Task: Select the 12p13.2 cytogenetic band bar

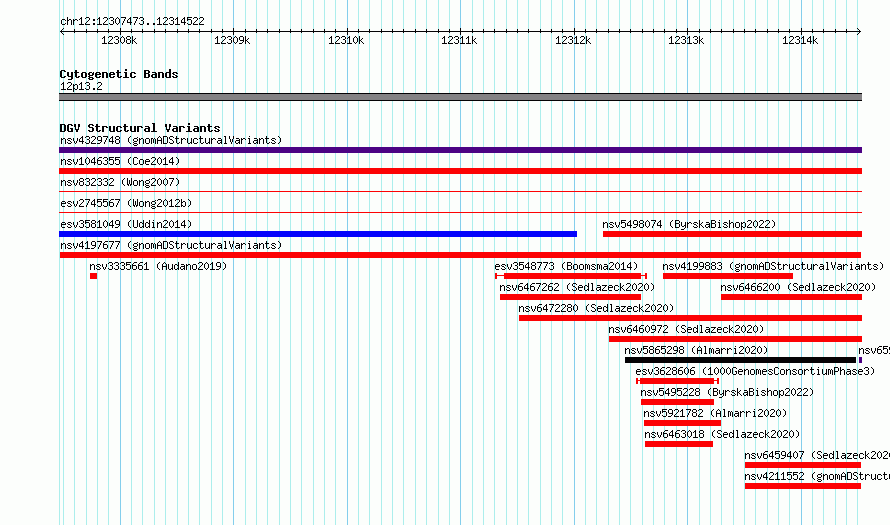Action: [460, 97]
